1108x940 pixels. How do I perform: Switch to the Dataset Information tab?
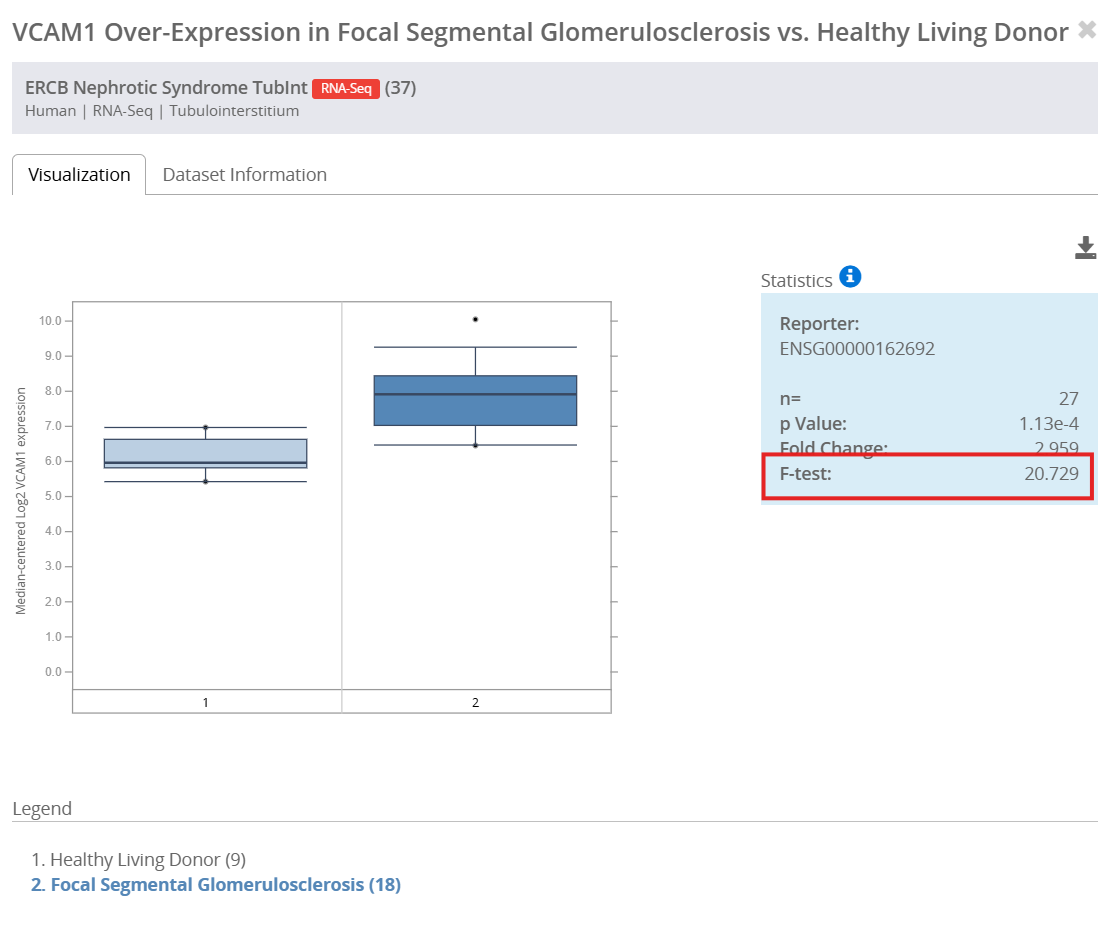(244, 175)
